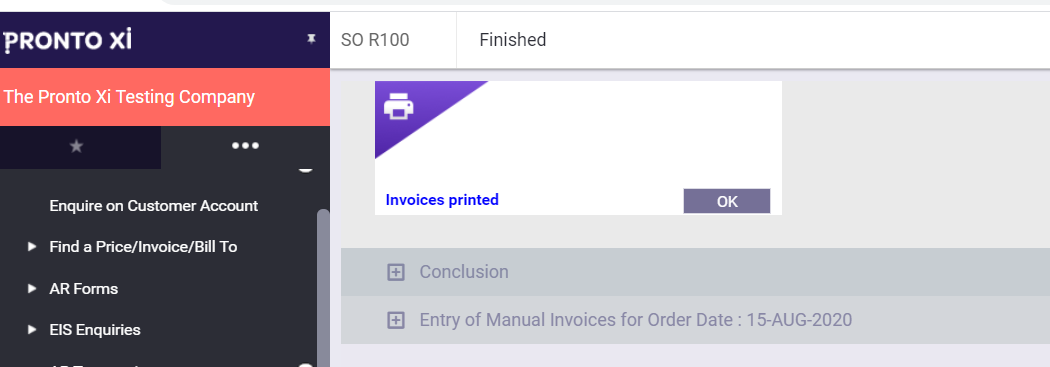Click the sidebar vertical scrollbar
Screen dimensions: 1050x367
tap(323, 288)
